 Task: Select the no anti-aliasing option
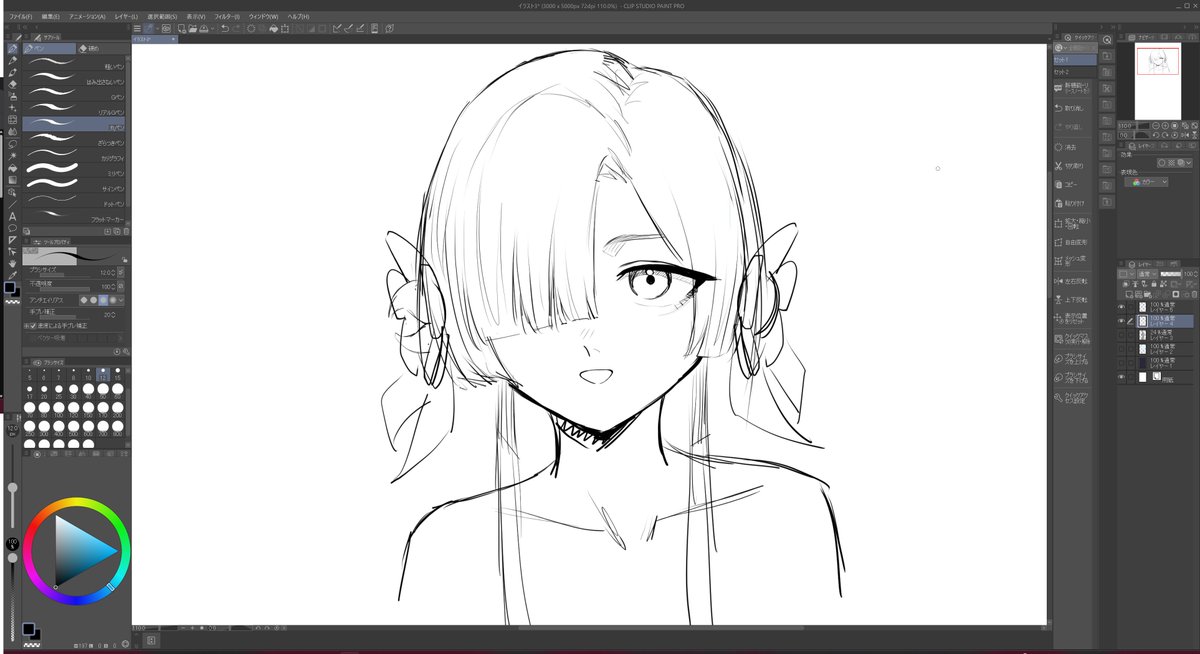[82, 300]
